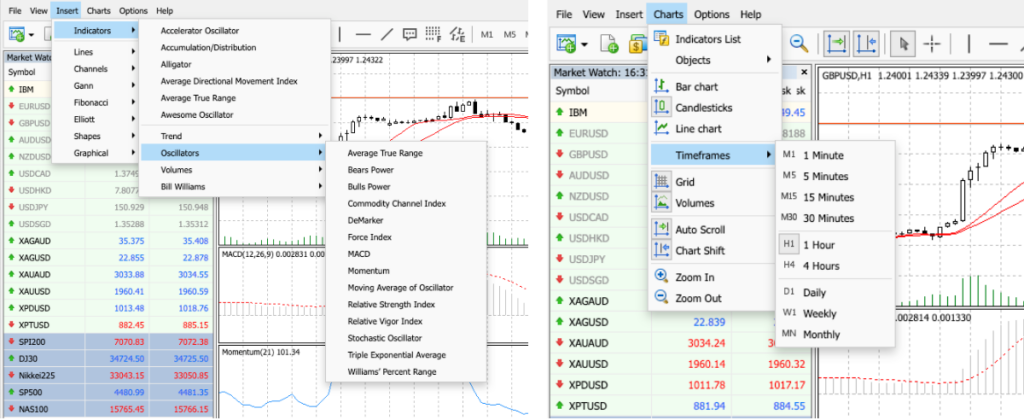Expand the Bill Williams indicators submenu
Image resolution: width=1024 pixels, height=420 pixels.
point(233,186)
